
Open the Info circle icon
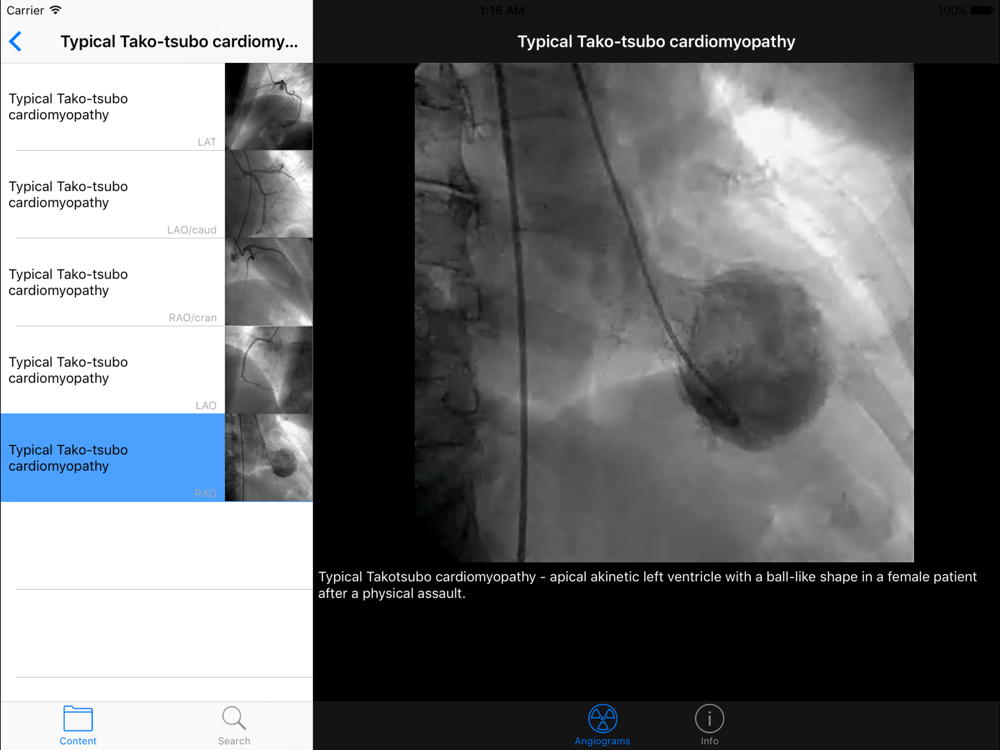(709, 719)
